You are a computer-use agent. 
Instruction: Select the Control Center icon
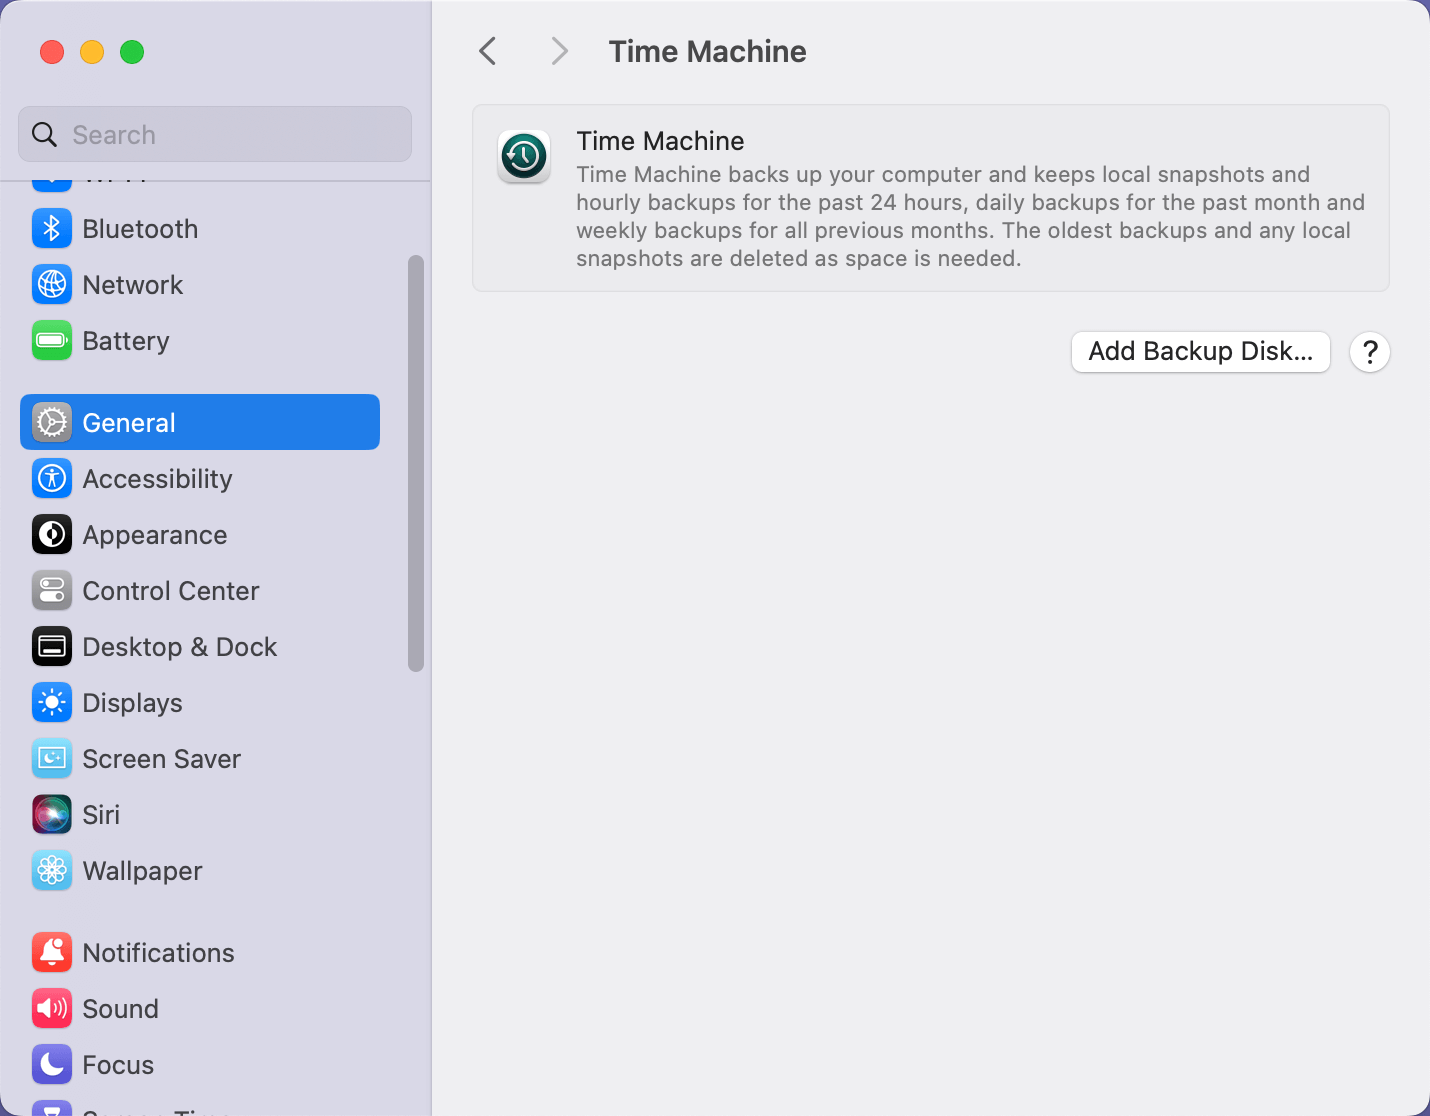coord(52,590)
